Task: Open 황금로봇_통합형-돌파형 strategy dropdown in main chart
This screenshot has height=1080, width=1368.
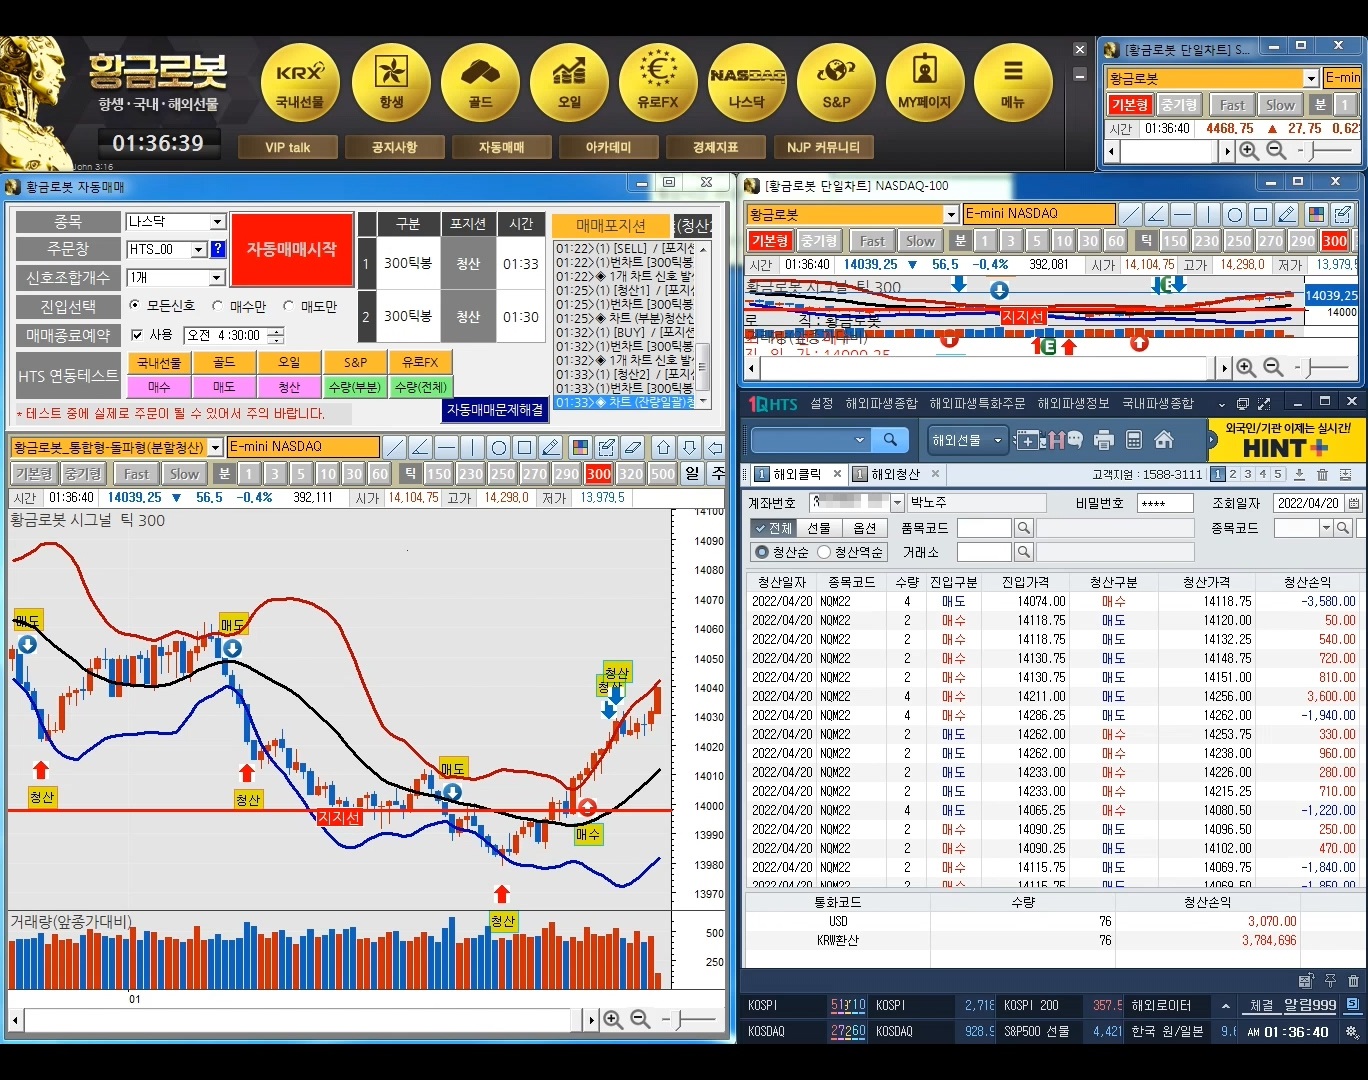Action: point(215,447)
